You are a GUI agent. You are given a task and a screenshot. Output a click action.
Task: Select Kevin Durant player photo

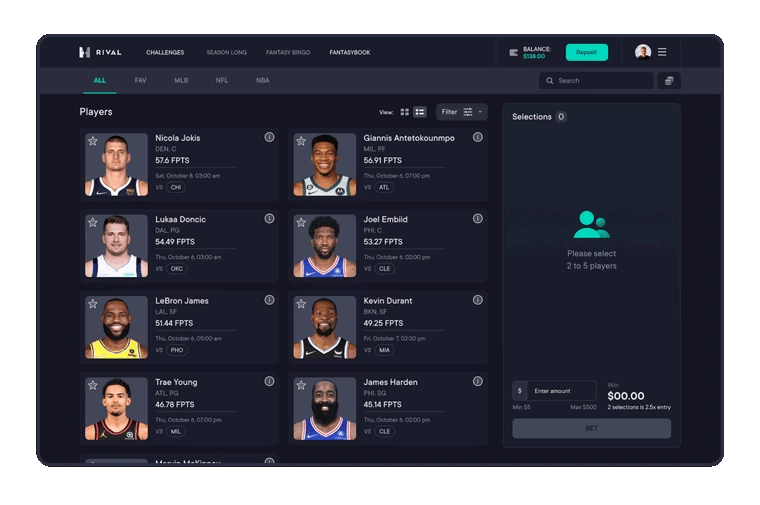coord(325,327)
